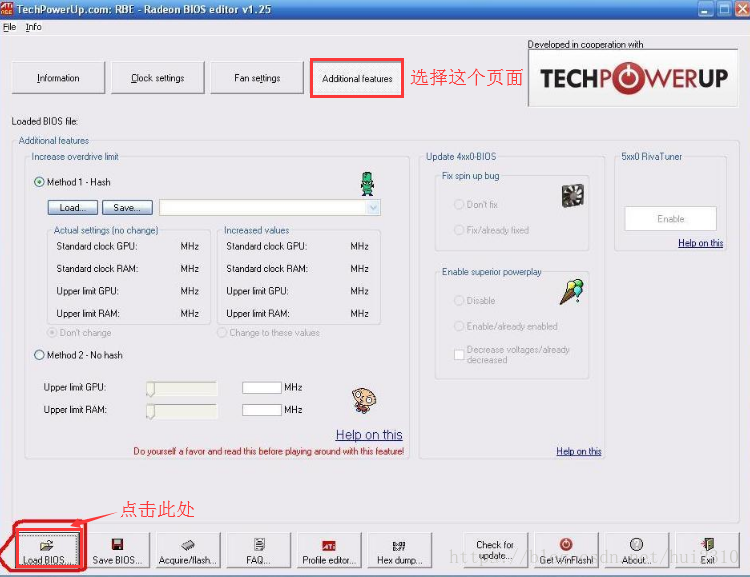This screenshot has width=750, height=577.
Task: Open the File menu
Action: point(9,27)
